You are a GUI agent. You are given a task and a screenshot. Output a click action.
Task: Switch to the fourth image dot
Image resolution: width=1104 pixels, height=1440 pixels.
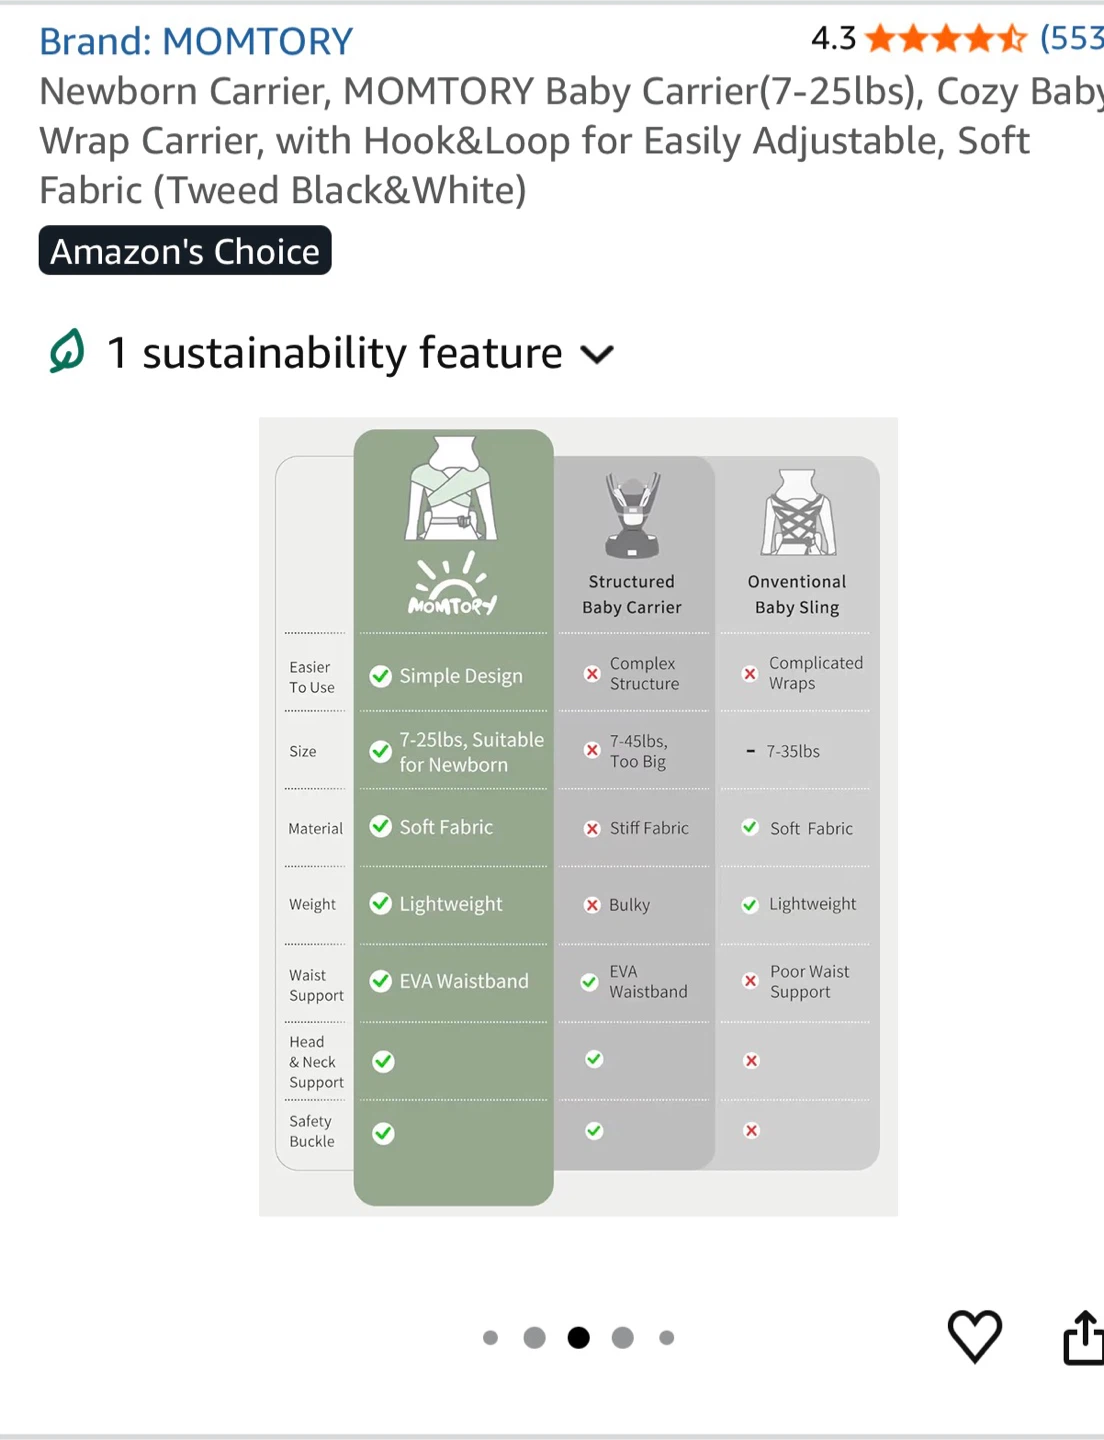coord(623,1338)
